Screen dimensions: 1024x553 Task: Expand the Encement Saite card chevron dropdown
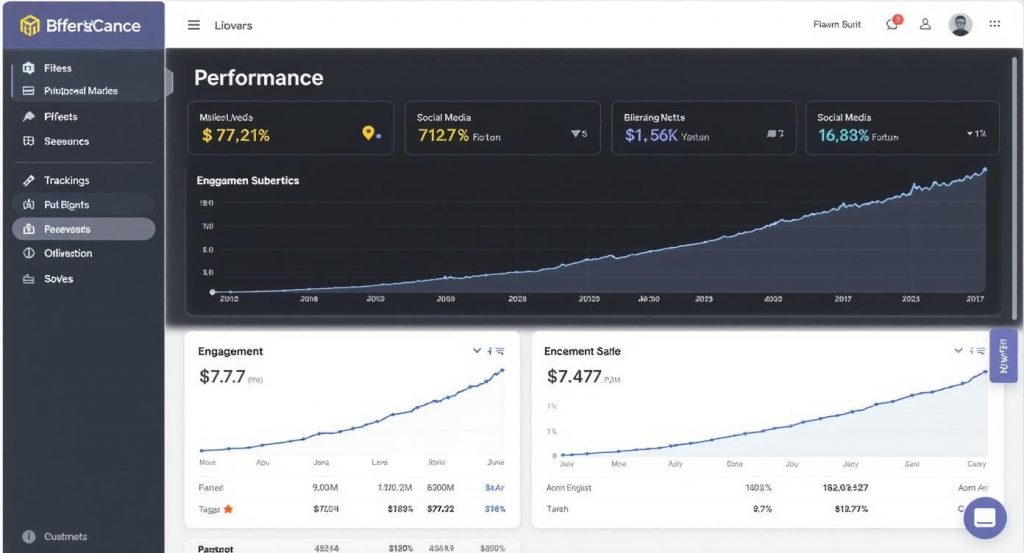958,351
